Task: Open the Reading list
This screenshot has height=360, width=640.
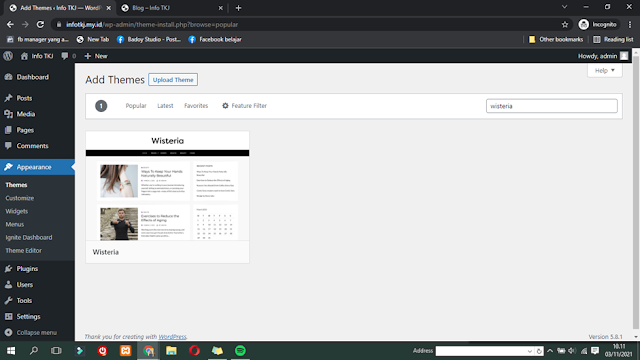Action: 613,39
